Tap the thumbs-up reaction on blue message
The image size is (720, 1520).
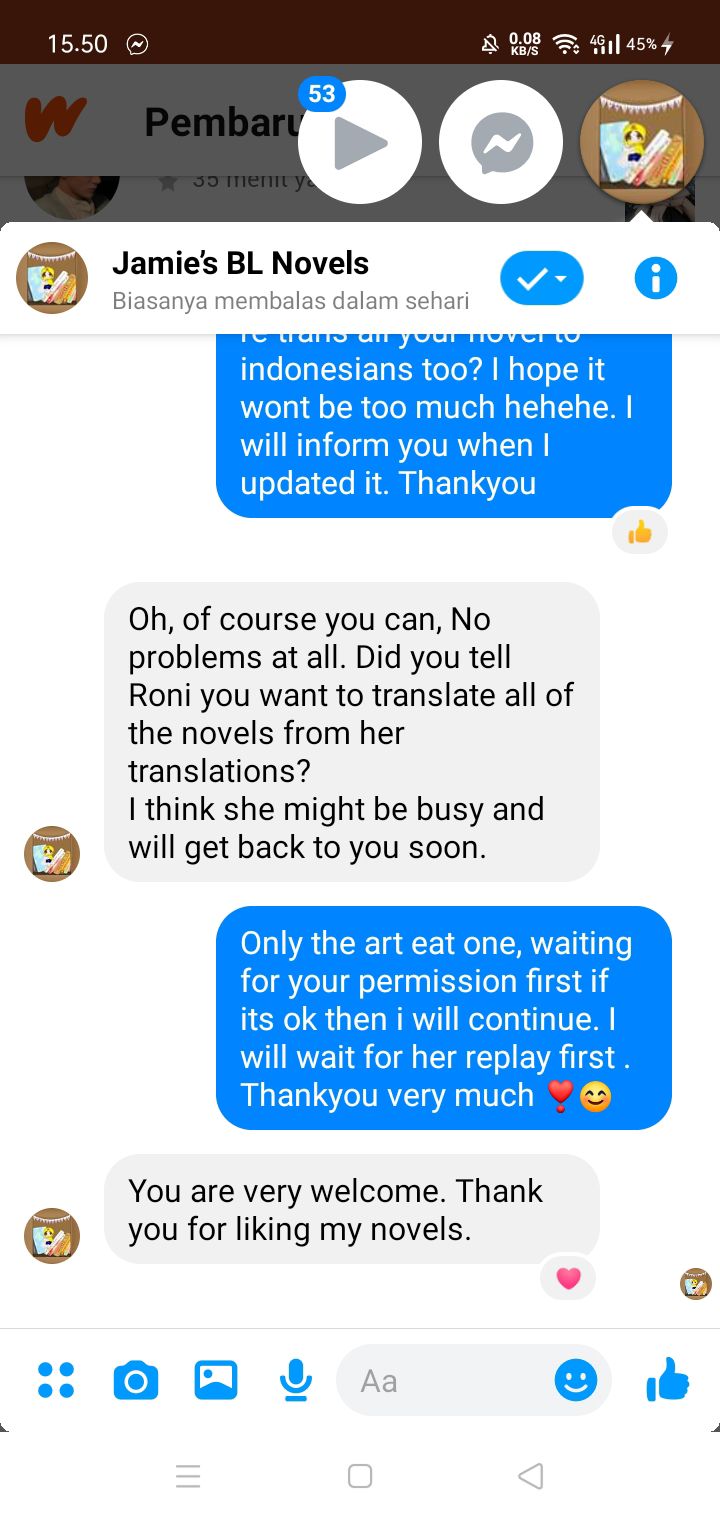click(639, 532)
